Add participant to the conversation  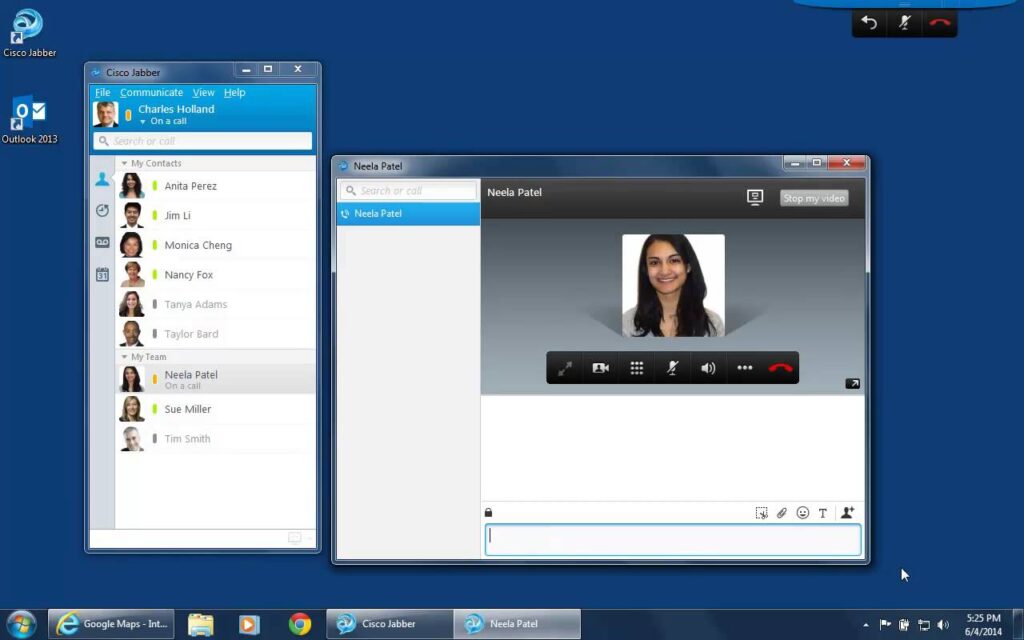(x=848, y=513)
